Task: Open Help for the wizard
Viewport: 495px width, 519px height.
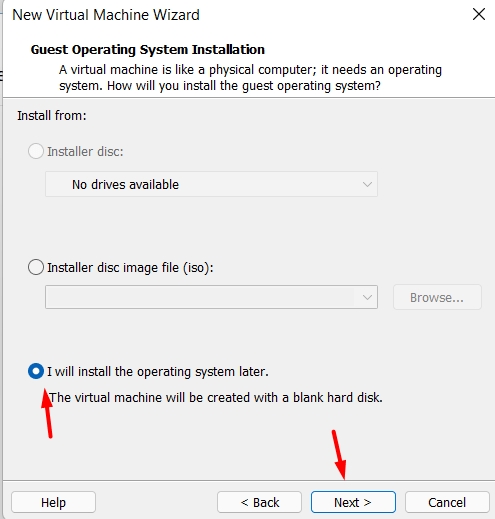Action: (53, 502)
